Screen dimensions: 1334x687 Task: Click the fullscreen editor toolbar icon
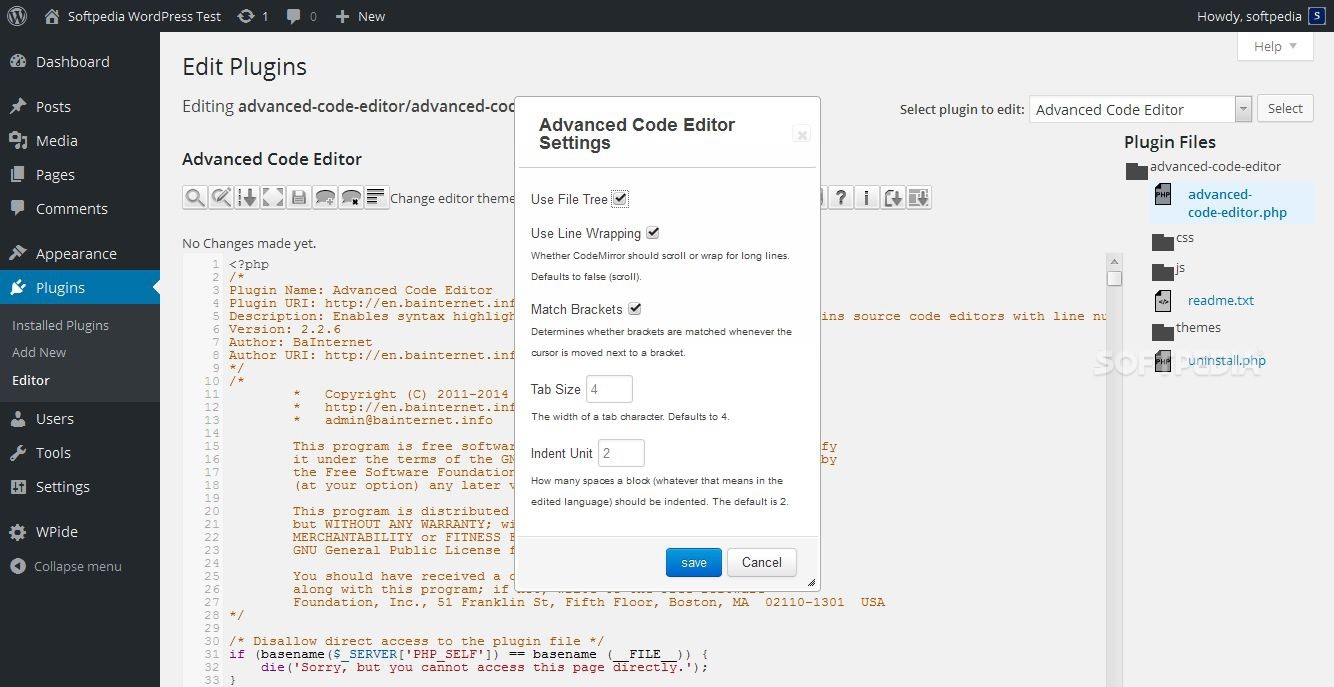pyautogui.click(x=273, y=198)
